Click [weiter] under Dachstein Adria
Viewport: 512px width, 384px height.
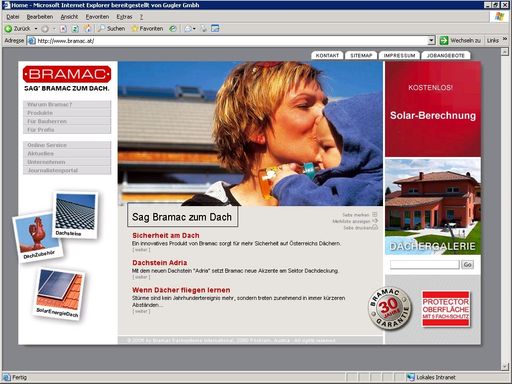point(141,277)
